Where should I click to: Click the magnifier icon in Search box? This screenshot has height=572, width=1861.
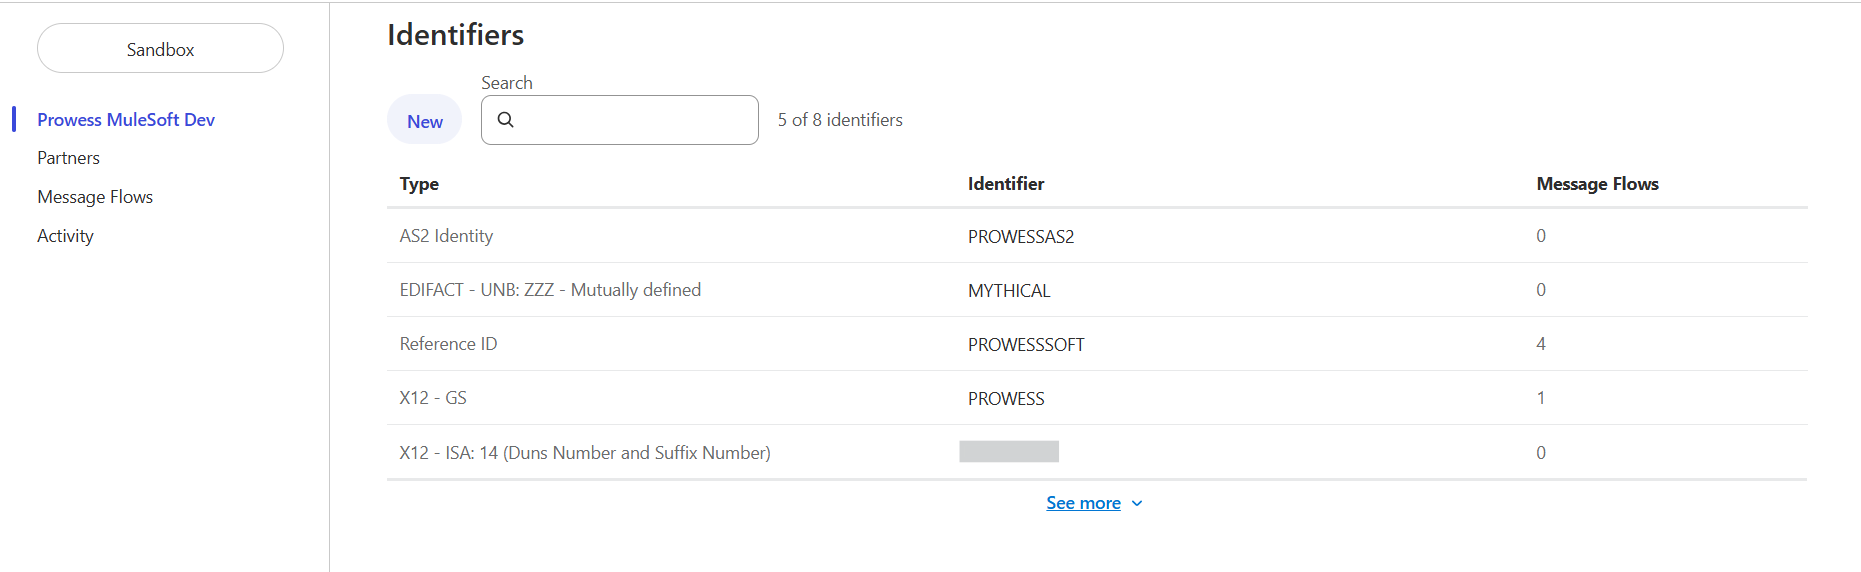point(506,120)
